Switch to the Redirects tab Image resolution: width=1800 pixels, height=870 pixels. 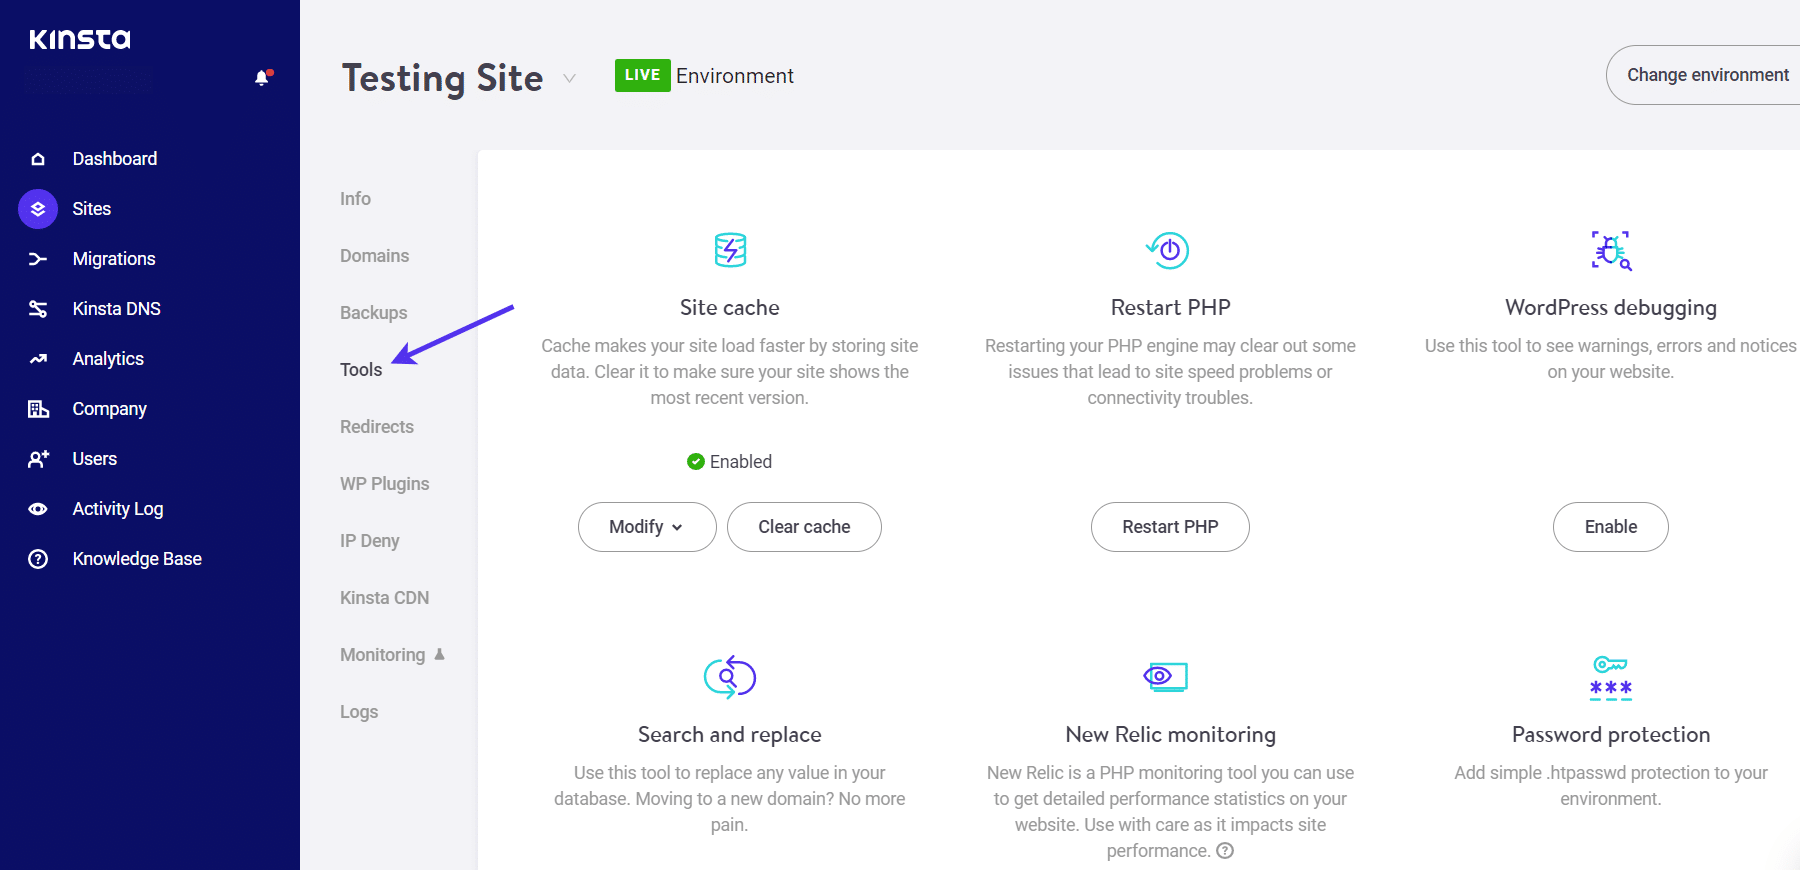376,427
